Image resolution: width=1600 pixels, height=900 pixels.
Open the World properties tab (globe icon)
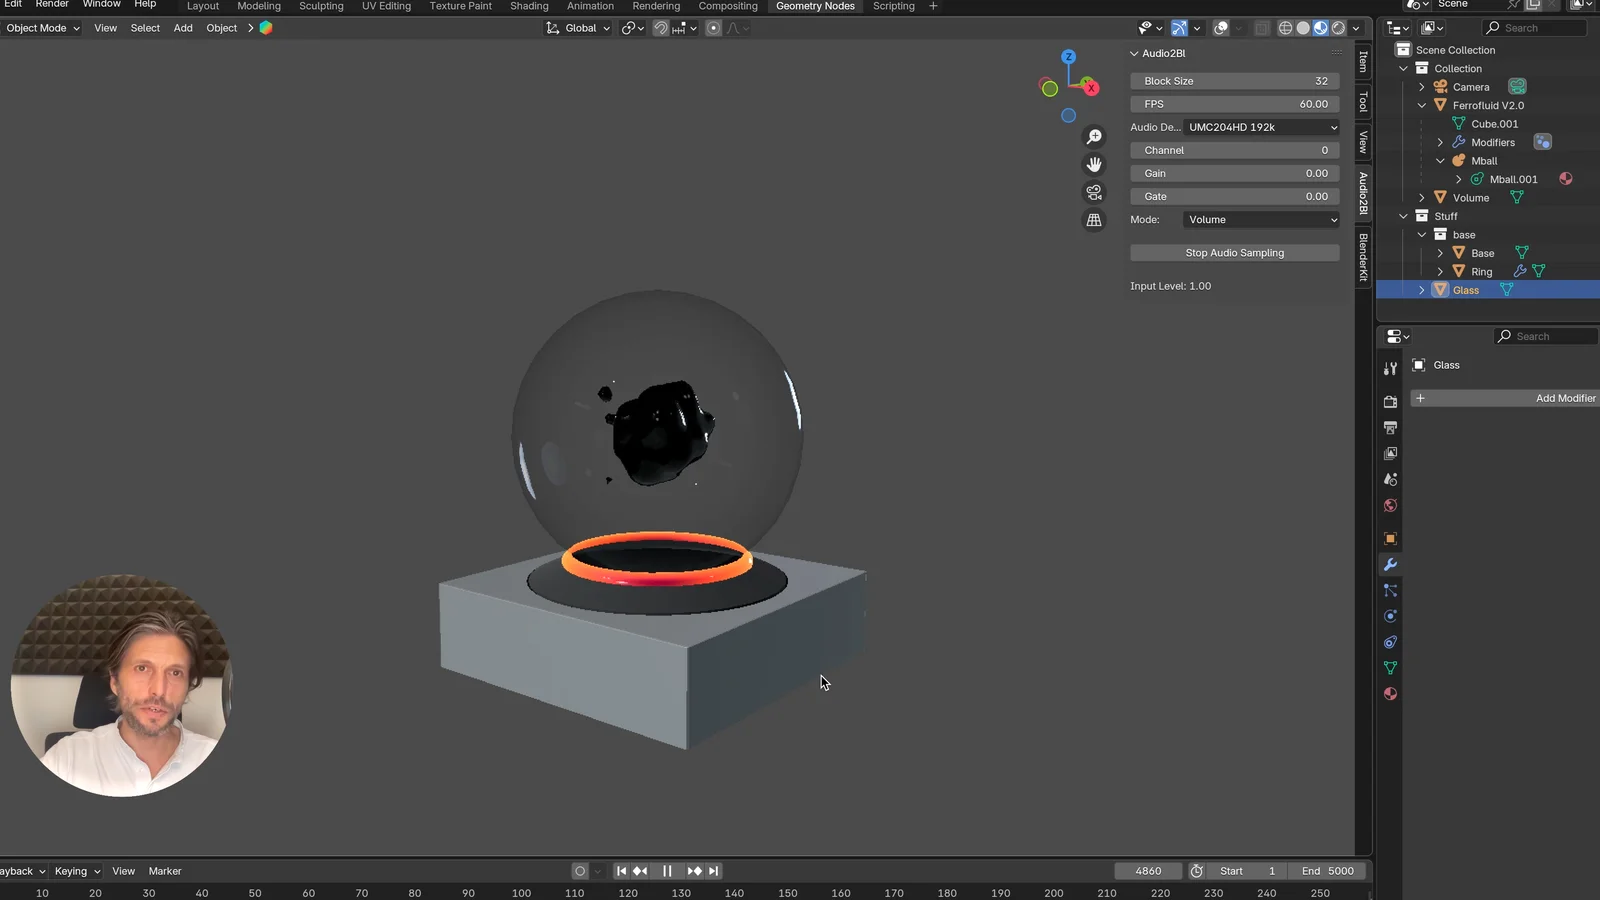coord(1390,505)
